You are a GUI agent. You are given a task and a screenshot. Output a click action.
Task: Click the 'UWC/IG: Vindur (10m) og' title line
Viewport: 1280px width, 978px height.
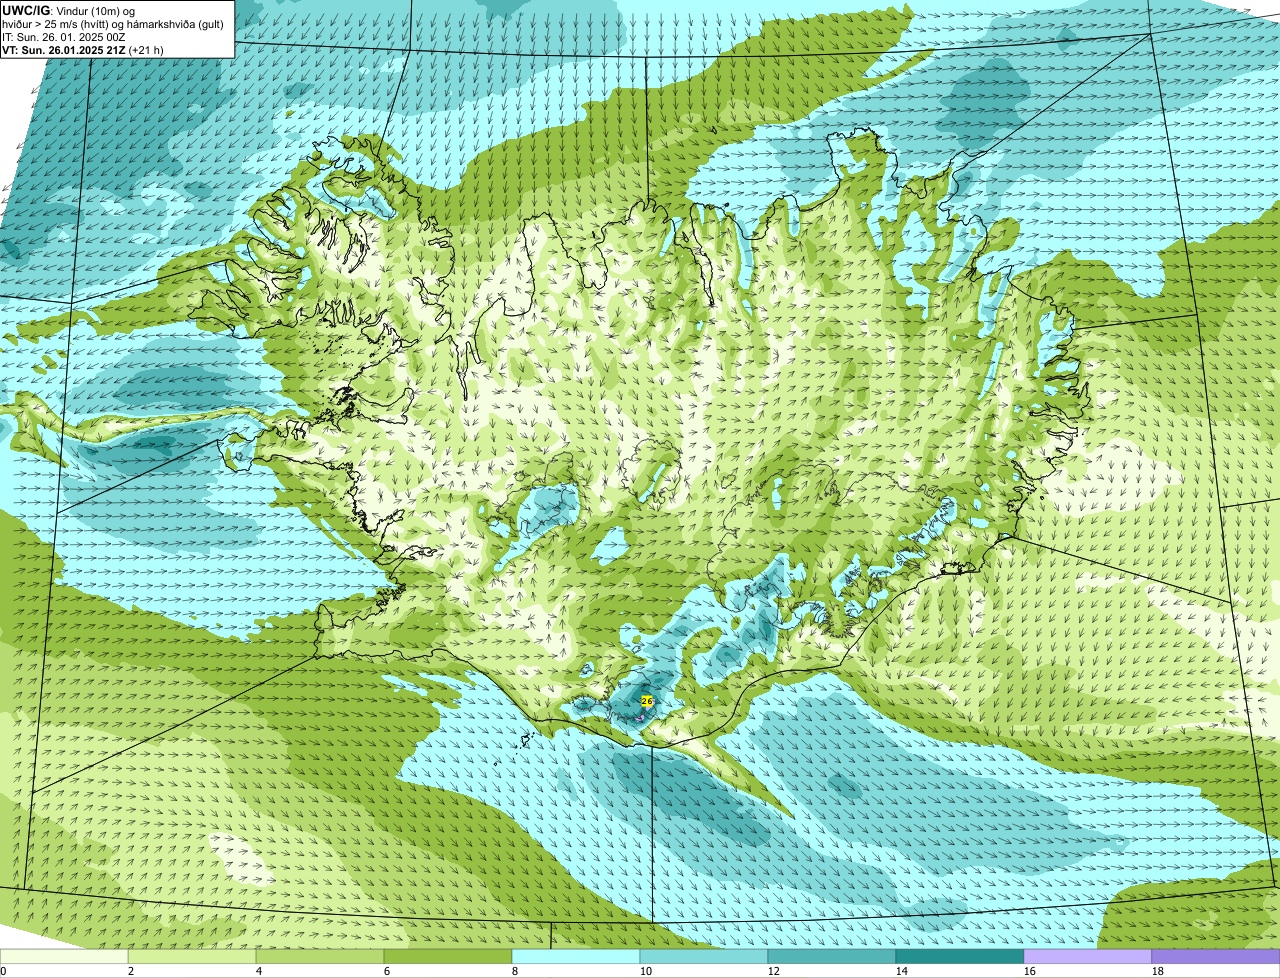pos(69,10)
